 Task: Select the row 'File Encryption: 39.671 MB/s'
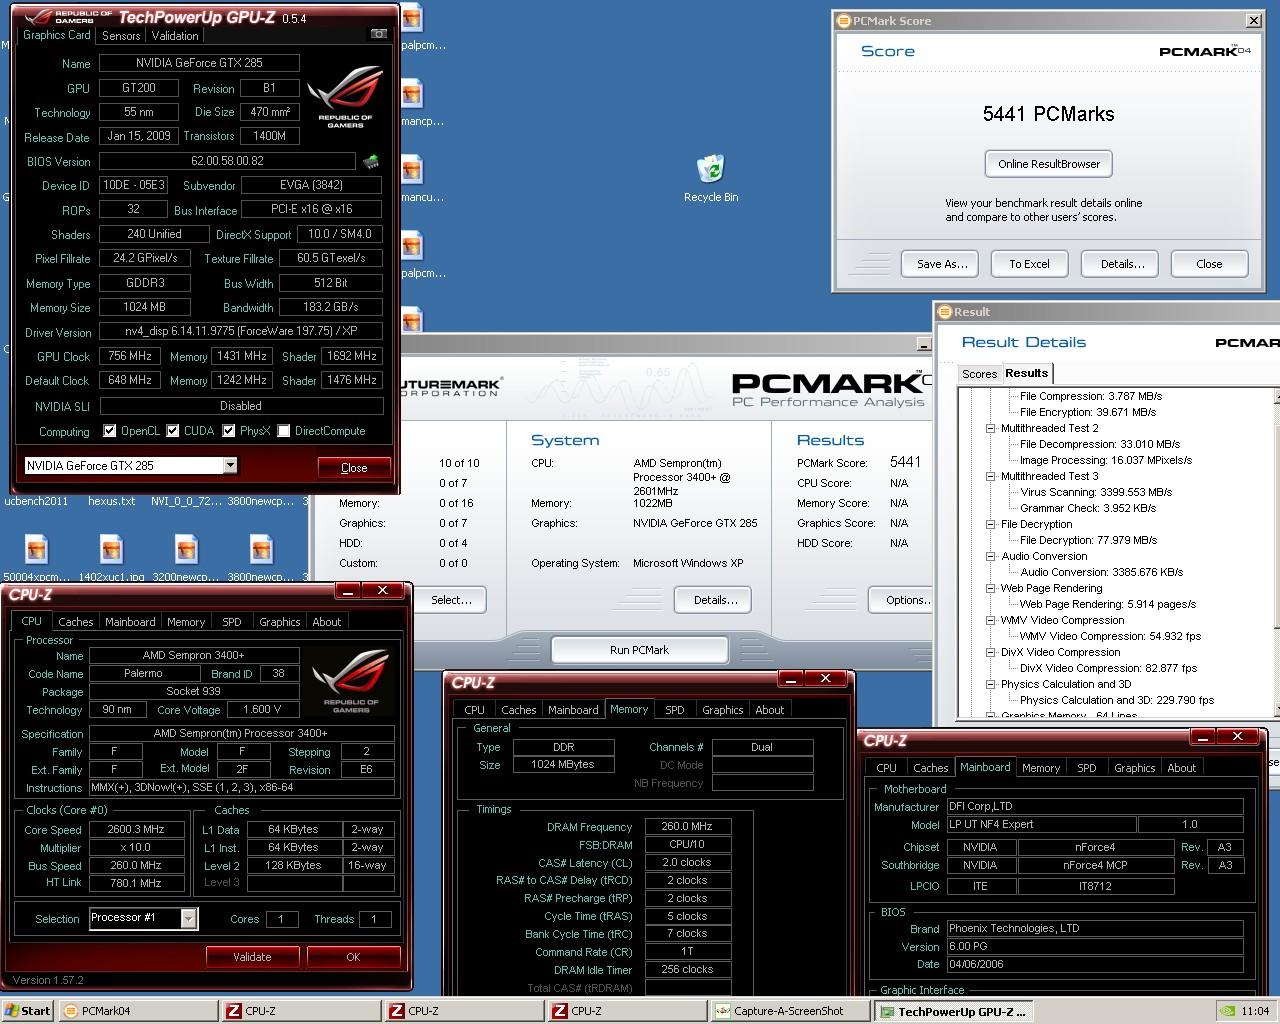click(1088, 412)
